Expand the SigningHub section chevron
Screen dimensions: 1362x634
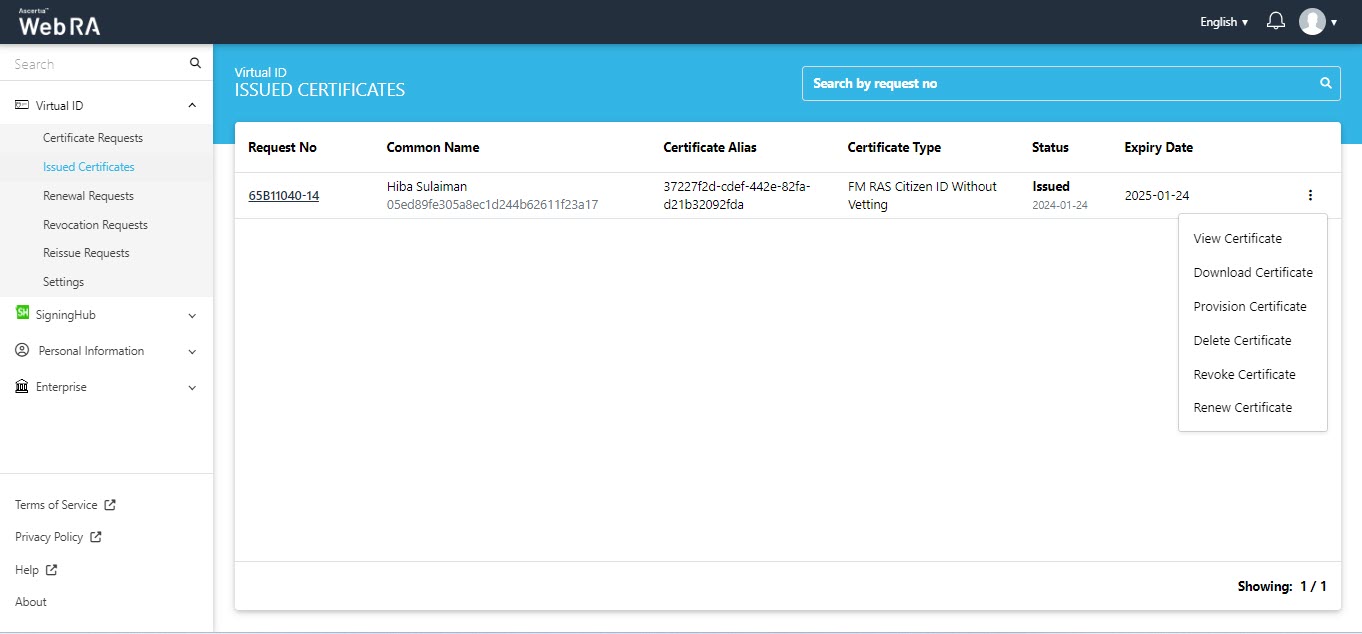pyautogui.click(x=192, y=315)
